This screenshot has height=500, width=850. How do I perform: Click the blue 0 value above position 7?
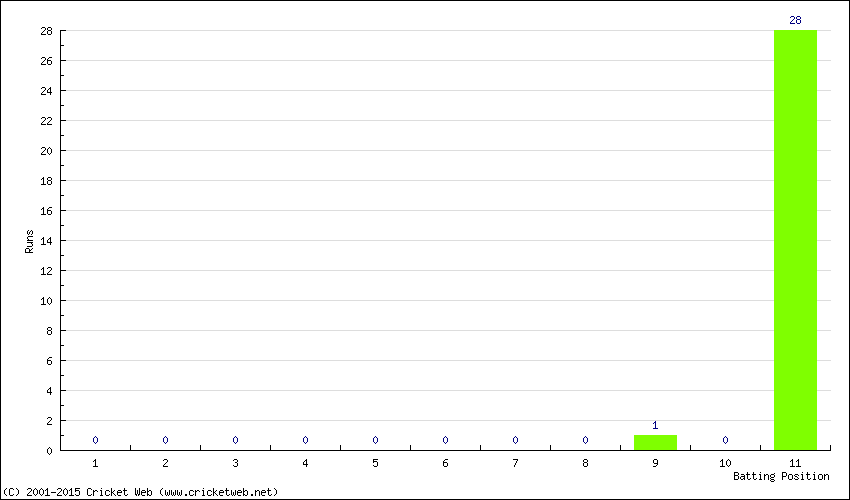pyautogui.click(x=515, y=440)
